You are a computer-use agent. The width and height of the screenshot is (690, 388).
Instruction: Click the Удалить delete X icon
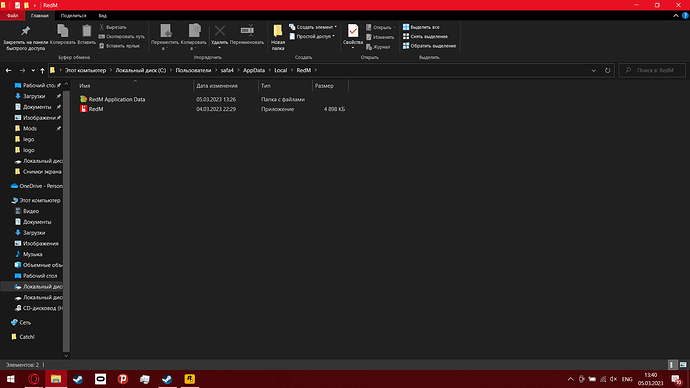click(220, 31)
